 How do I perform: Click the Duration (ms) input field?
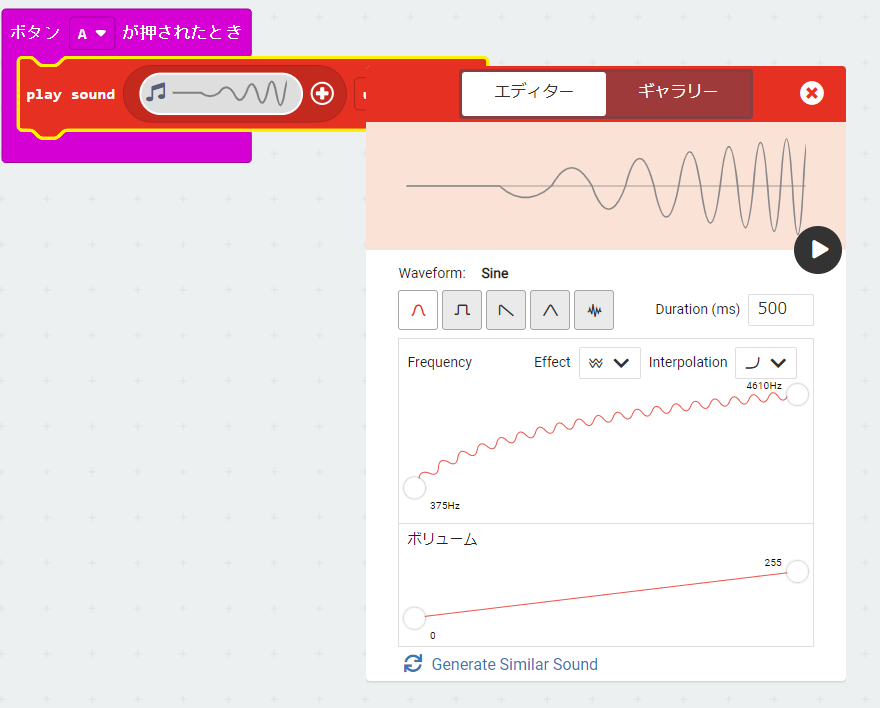click(780, 309)
